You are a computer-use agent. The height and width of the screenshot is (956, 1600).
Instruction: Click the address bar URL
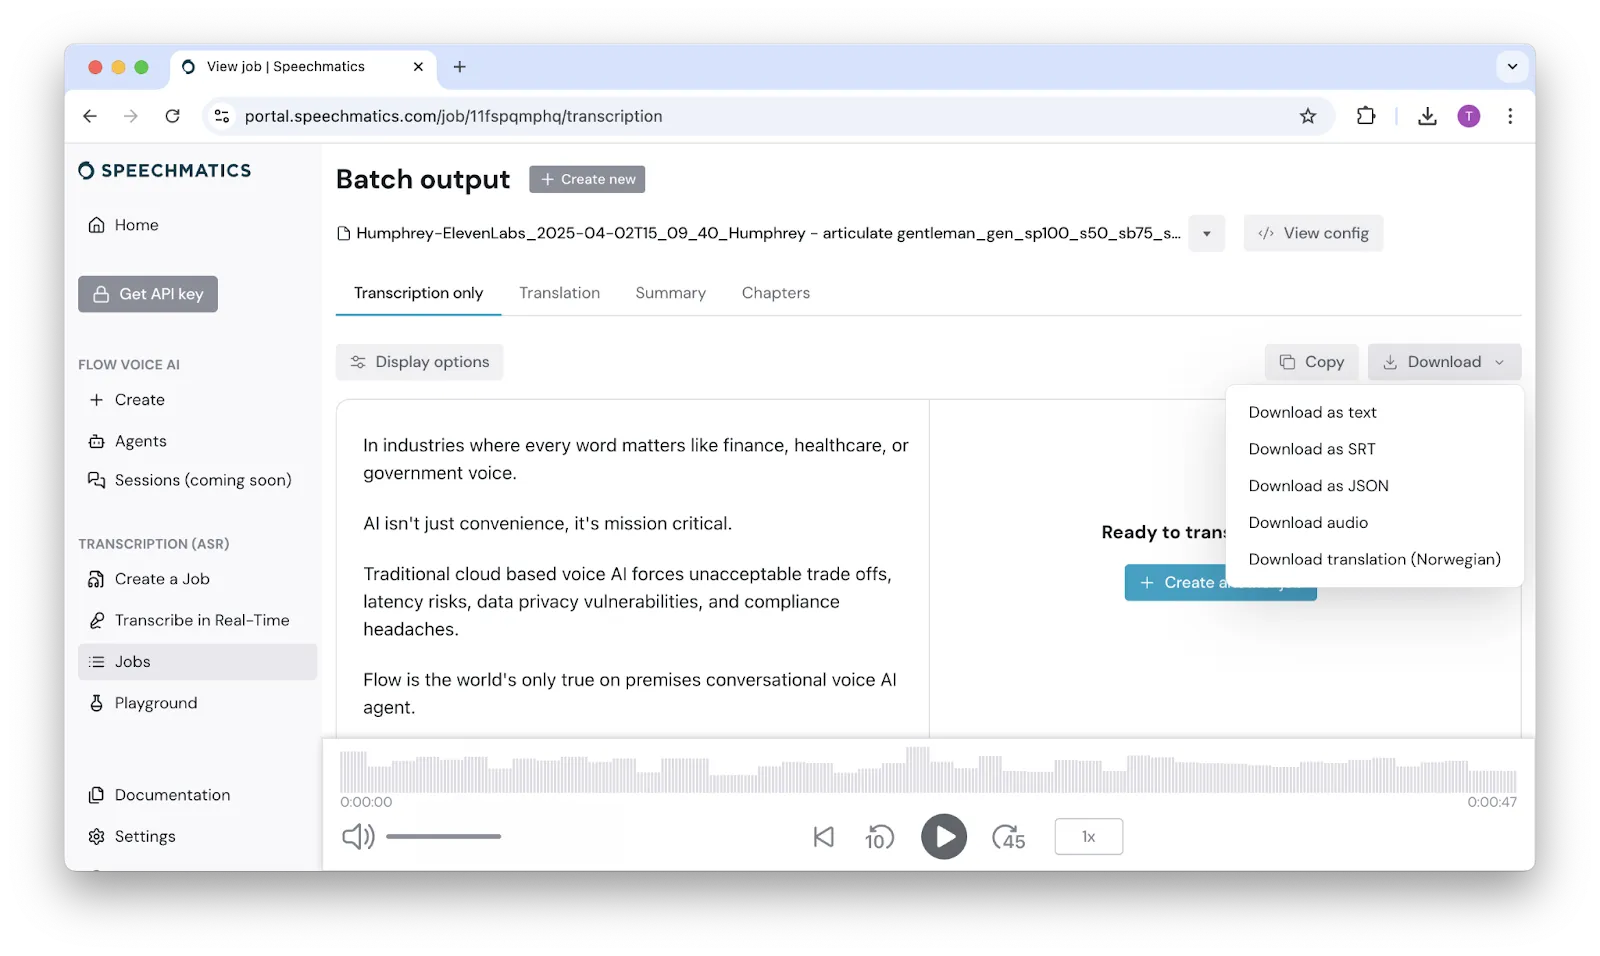(x=453, y=116)
